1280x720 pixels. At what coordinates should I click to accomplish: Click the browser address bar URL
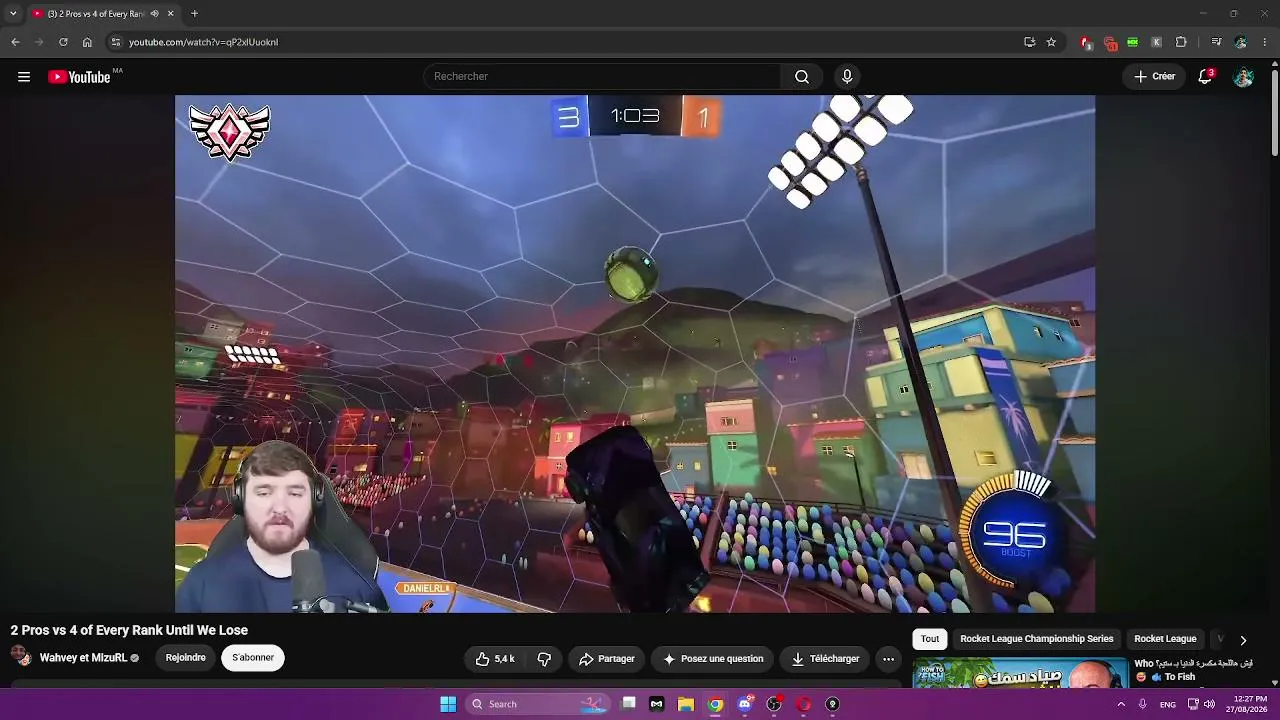[x=203, y=42]
